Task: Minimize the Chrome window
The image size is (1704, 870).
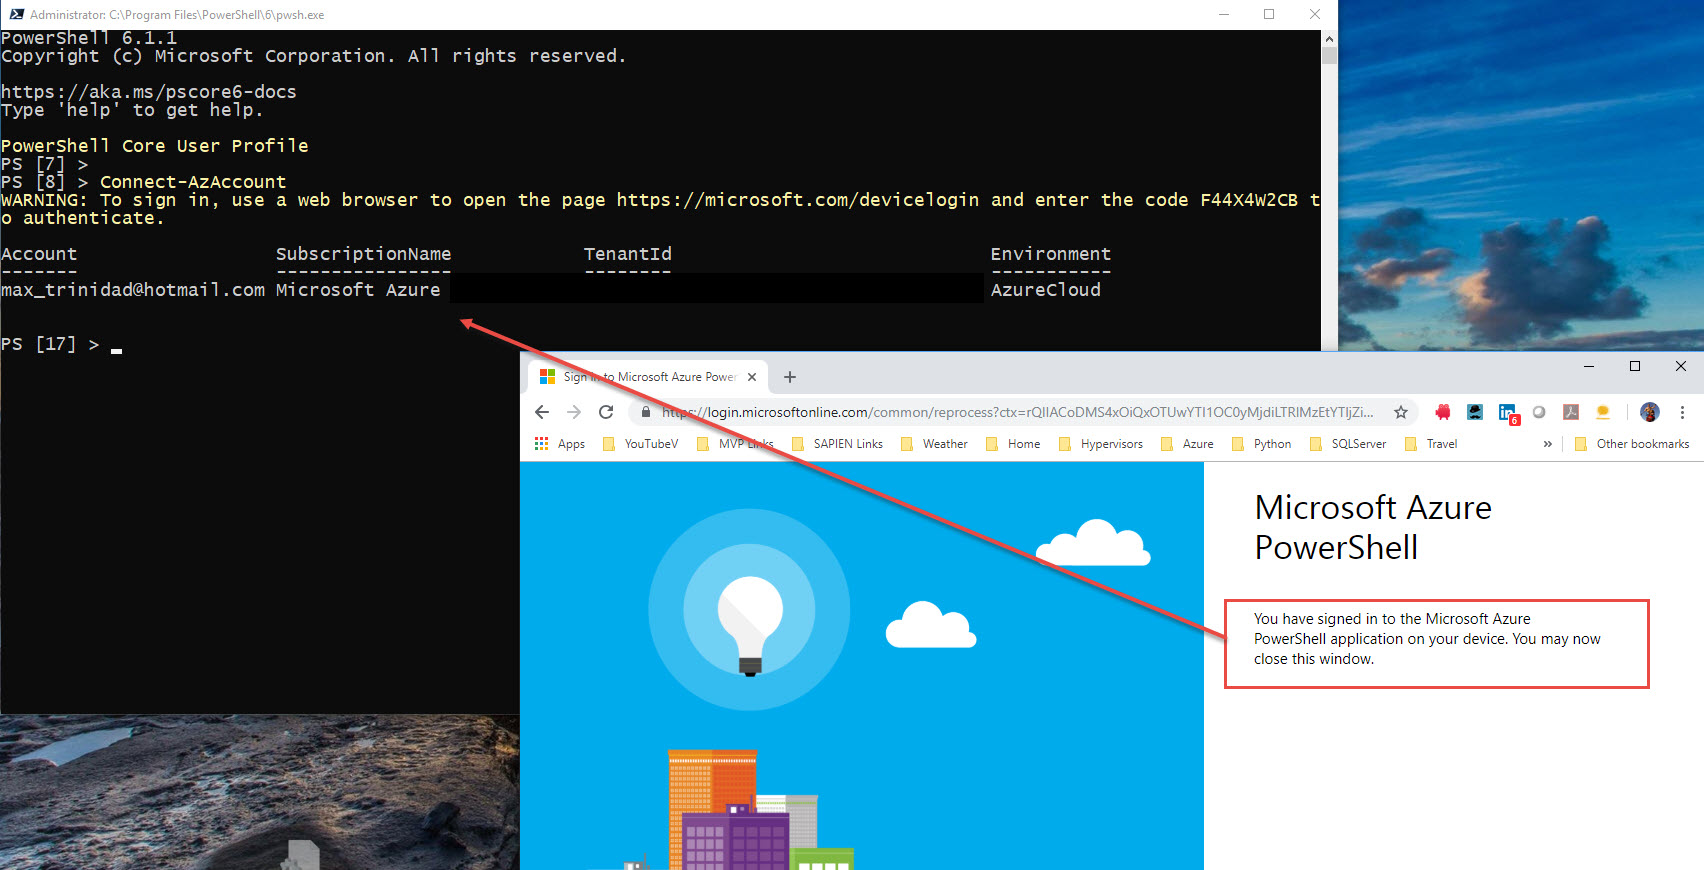Action: coord(1589,366)
